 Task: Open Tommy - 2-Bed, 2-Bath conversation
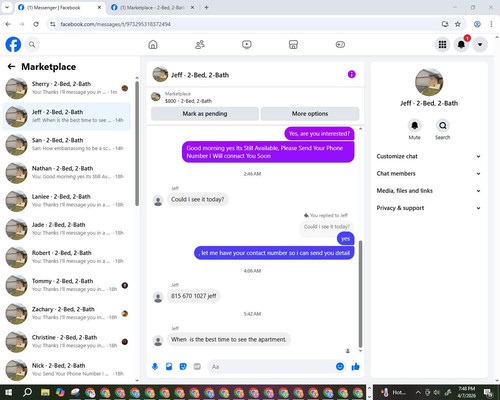pyautogui.click(x=67, y=285)
